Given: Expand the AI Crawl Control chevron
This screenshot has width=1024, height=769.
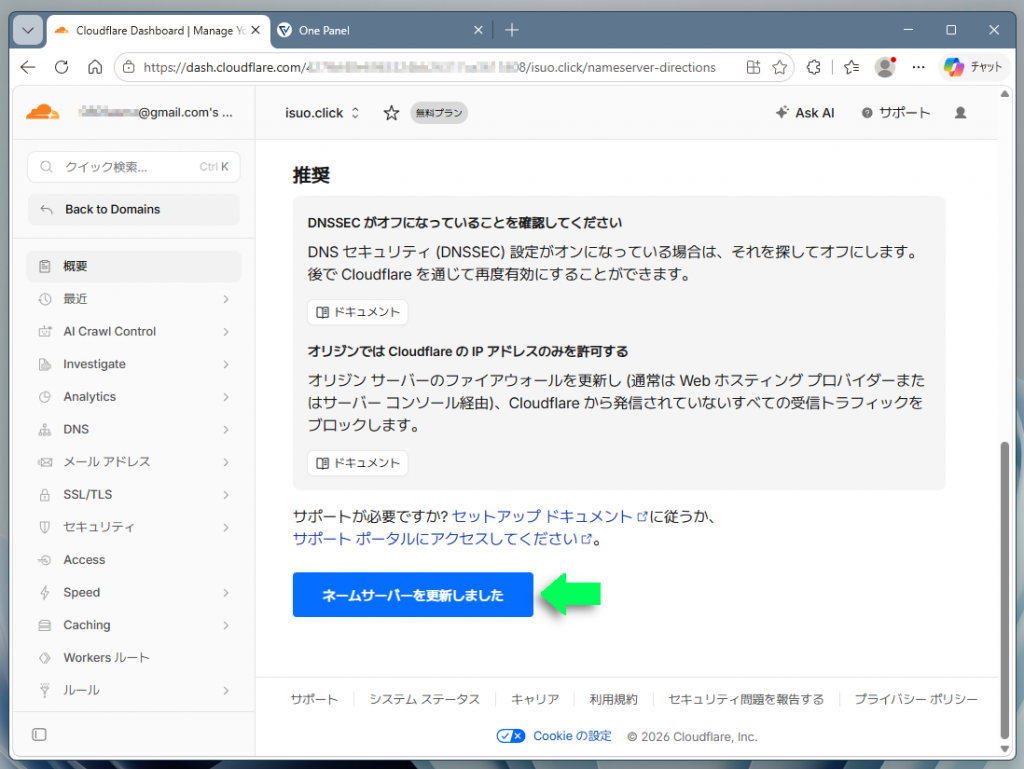Looking at the screenshot, I should [x=226, y=332].
